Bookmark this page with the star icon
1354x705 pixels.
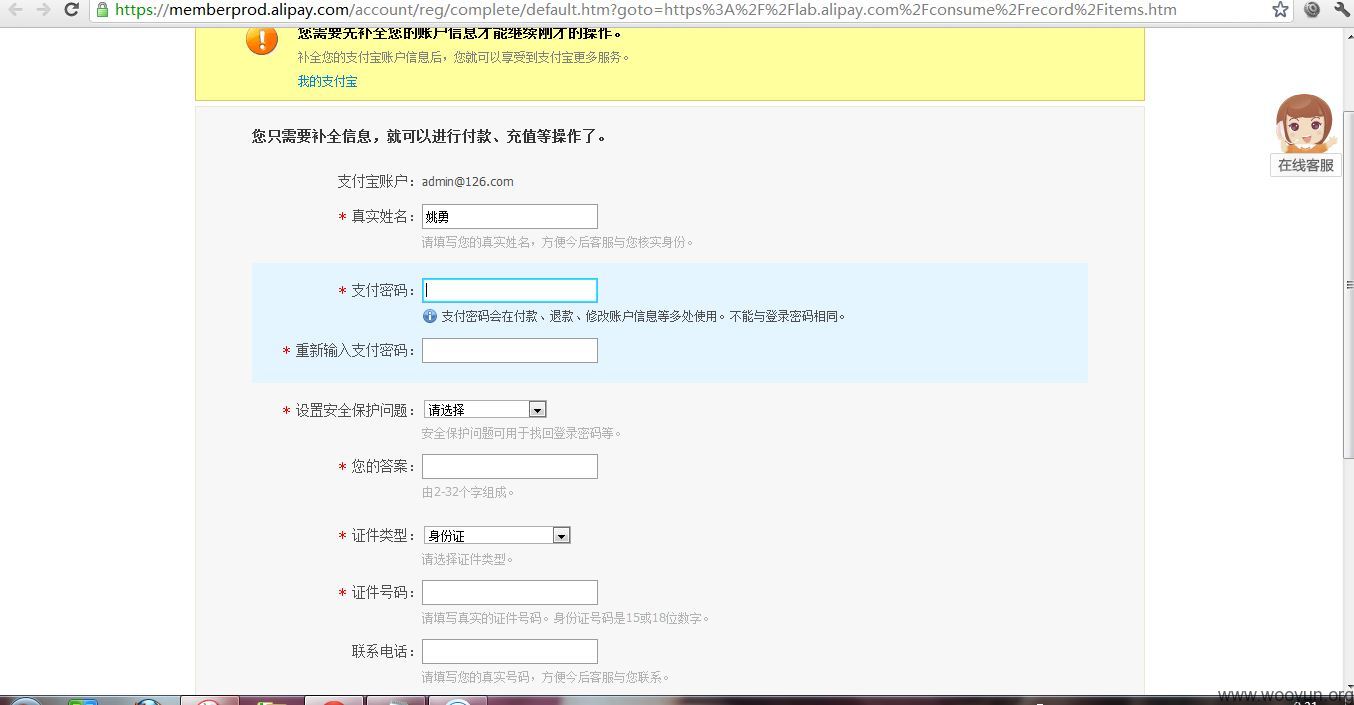(x=1280, y=10)
